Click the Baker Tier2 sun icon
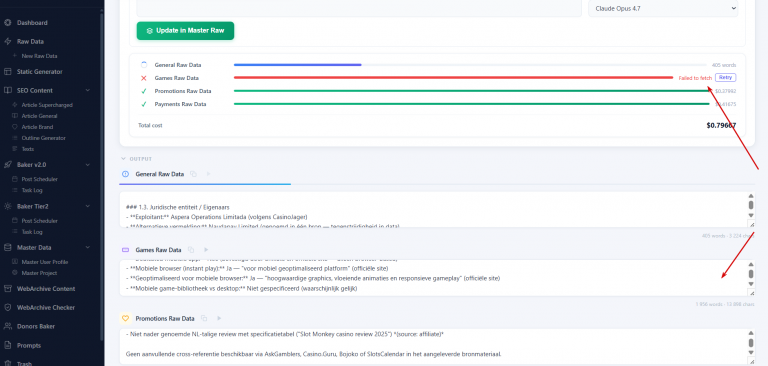This screenshot has height=366, width=768. [7, 206]
